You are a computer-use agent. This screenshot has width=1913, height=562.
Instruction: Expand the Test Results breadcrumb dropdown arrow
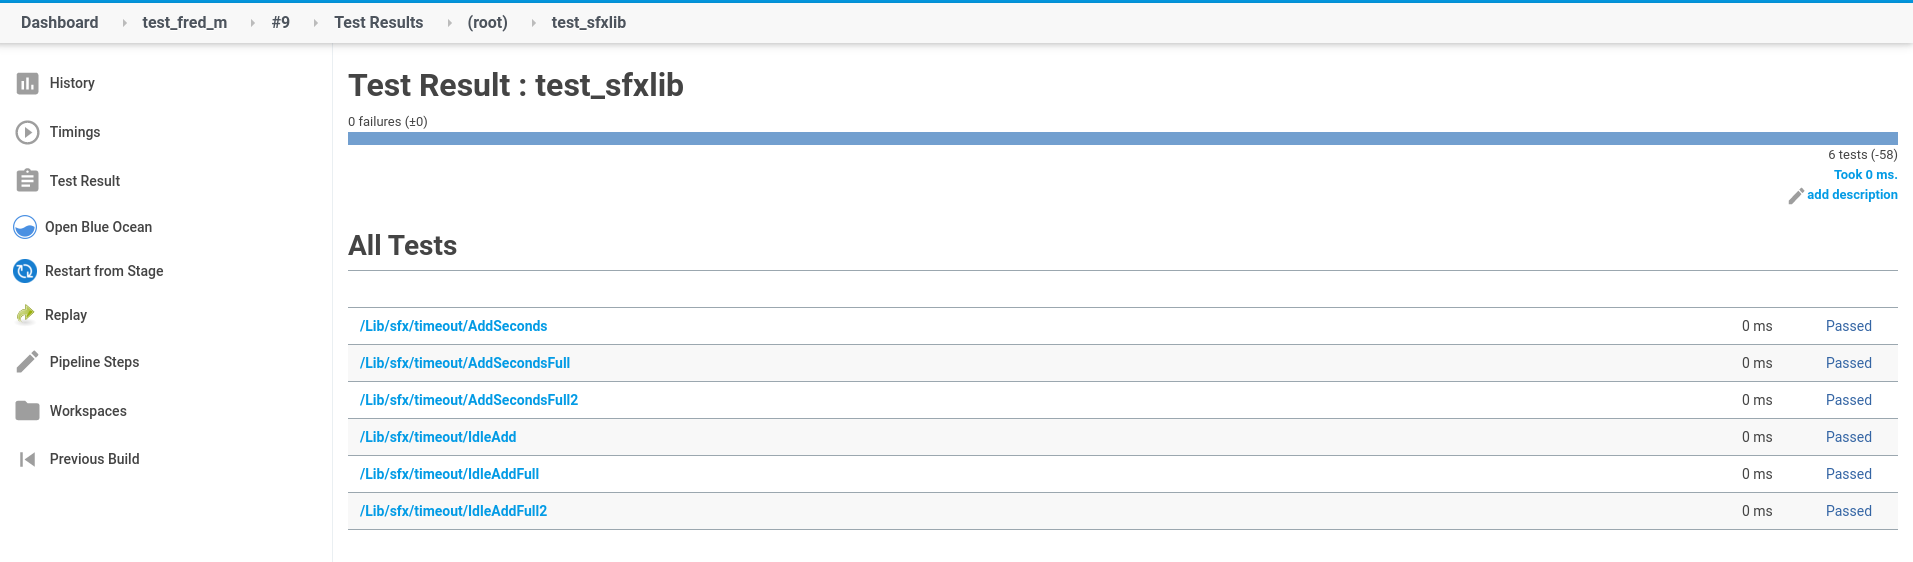449,23
